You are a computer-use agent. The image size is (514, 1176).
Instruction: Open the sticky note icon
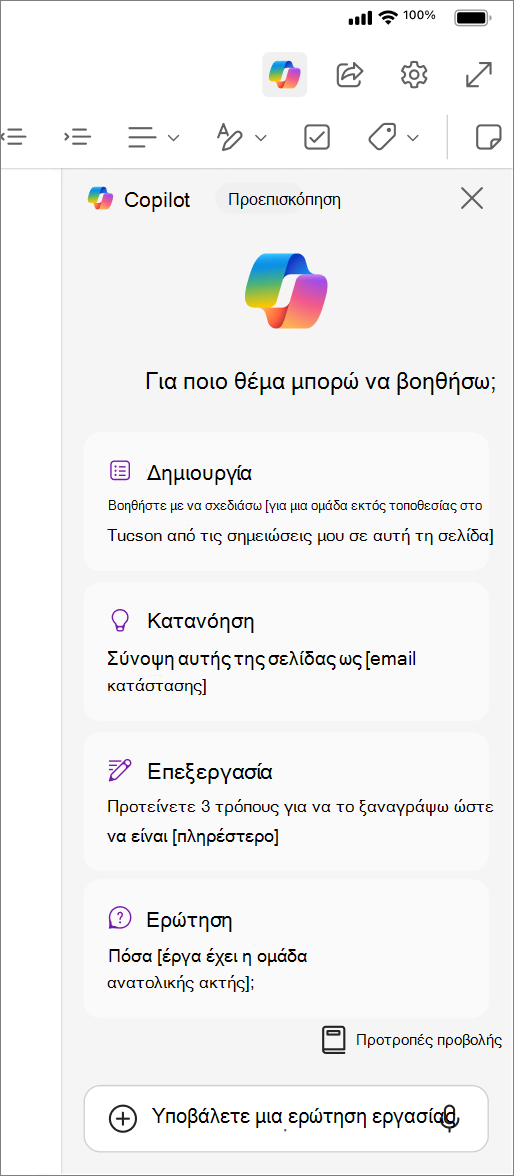pos(489,137)
